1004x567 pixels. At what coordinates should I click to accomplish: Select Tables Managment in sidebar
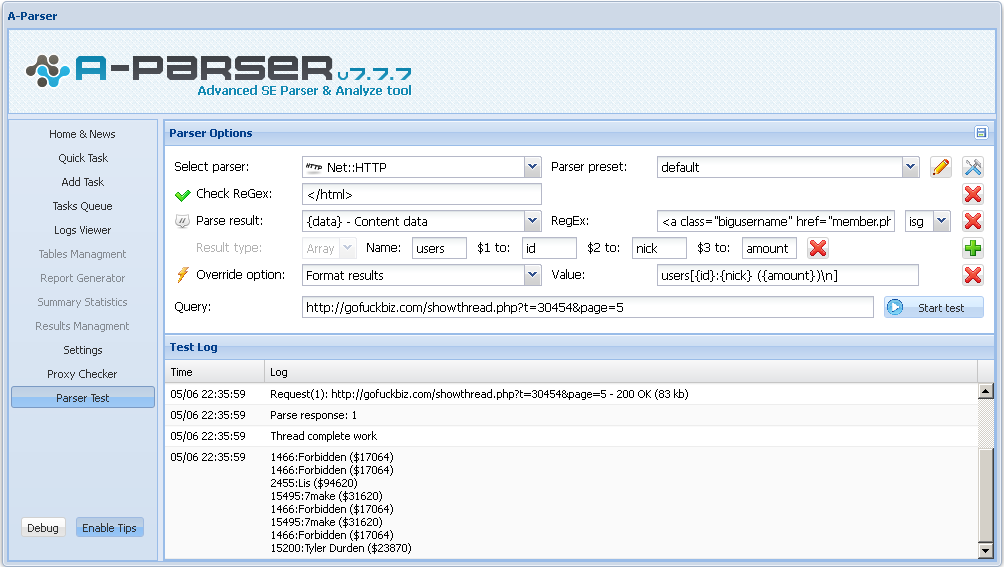[83, 254]
